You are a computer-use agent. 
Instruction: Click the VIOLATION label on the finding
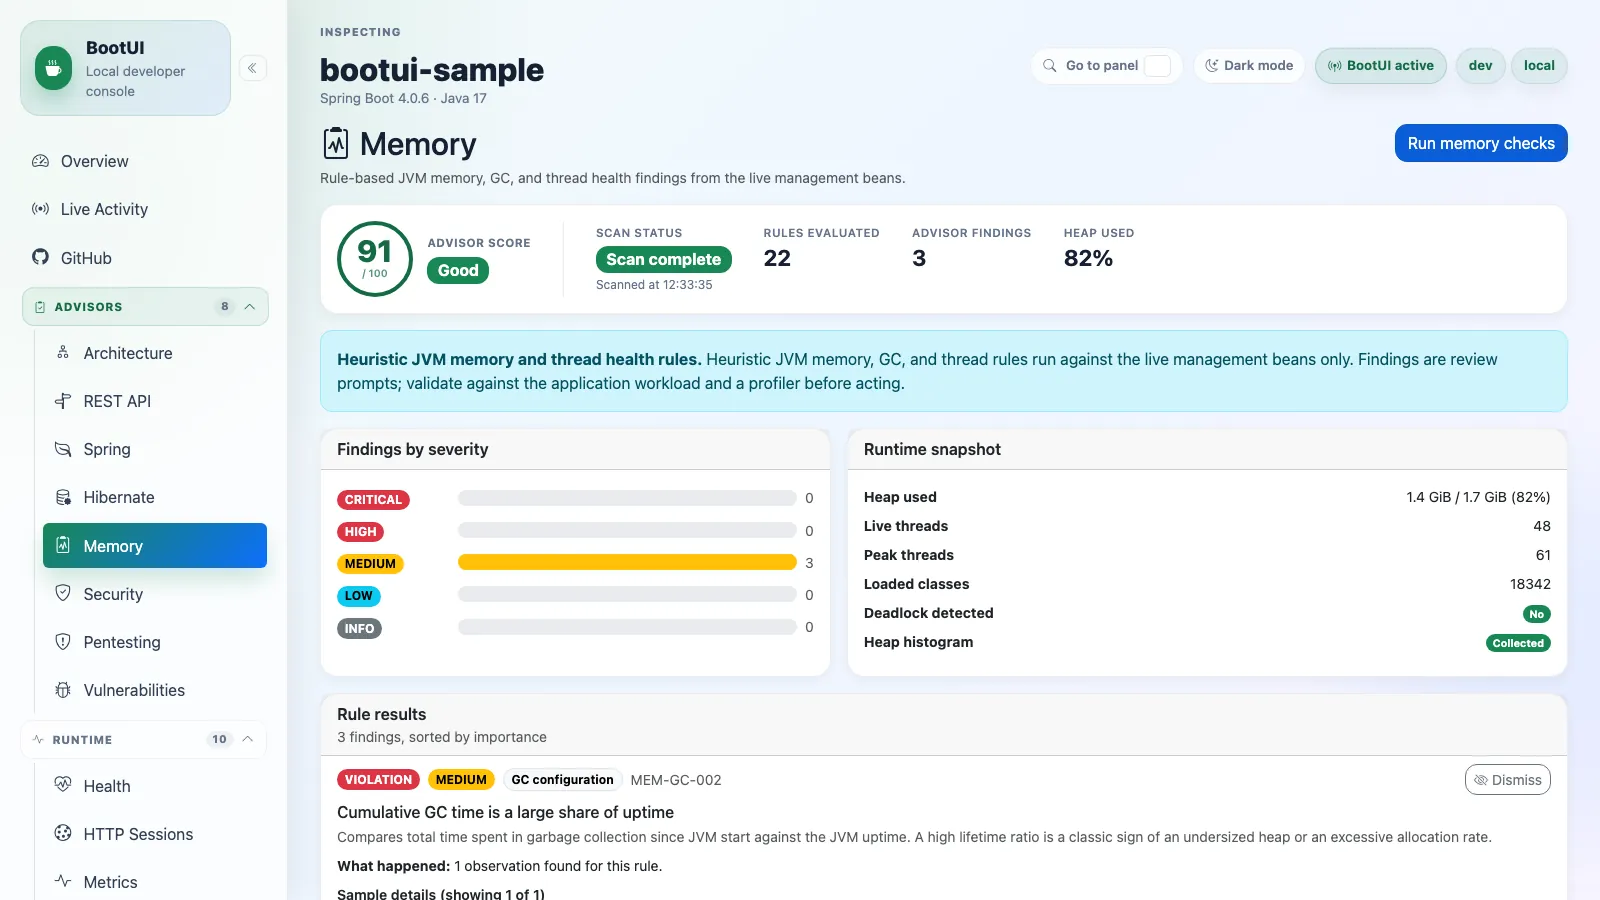(x=378, y=780)
